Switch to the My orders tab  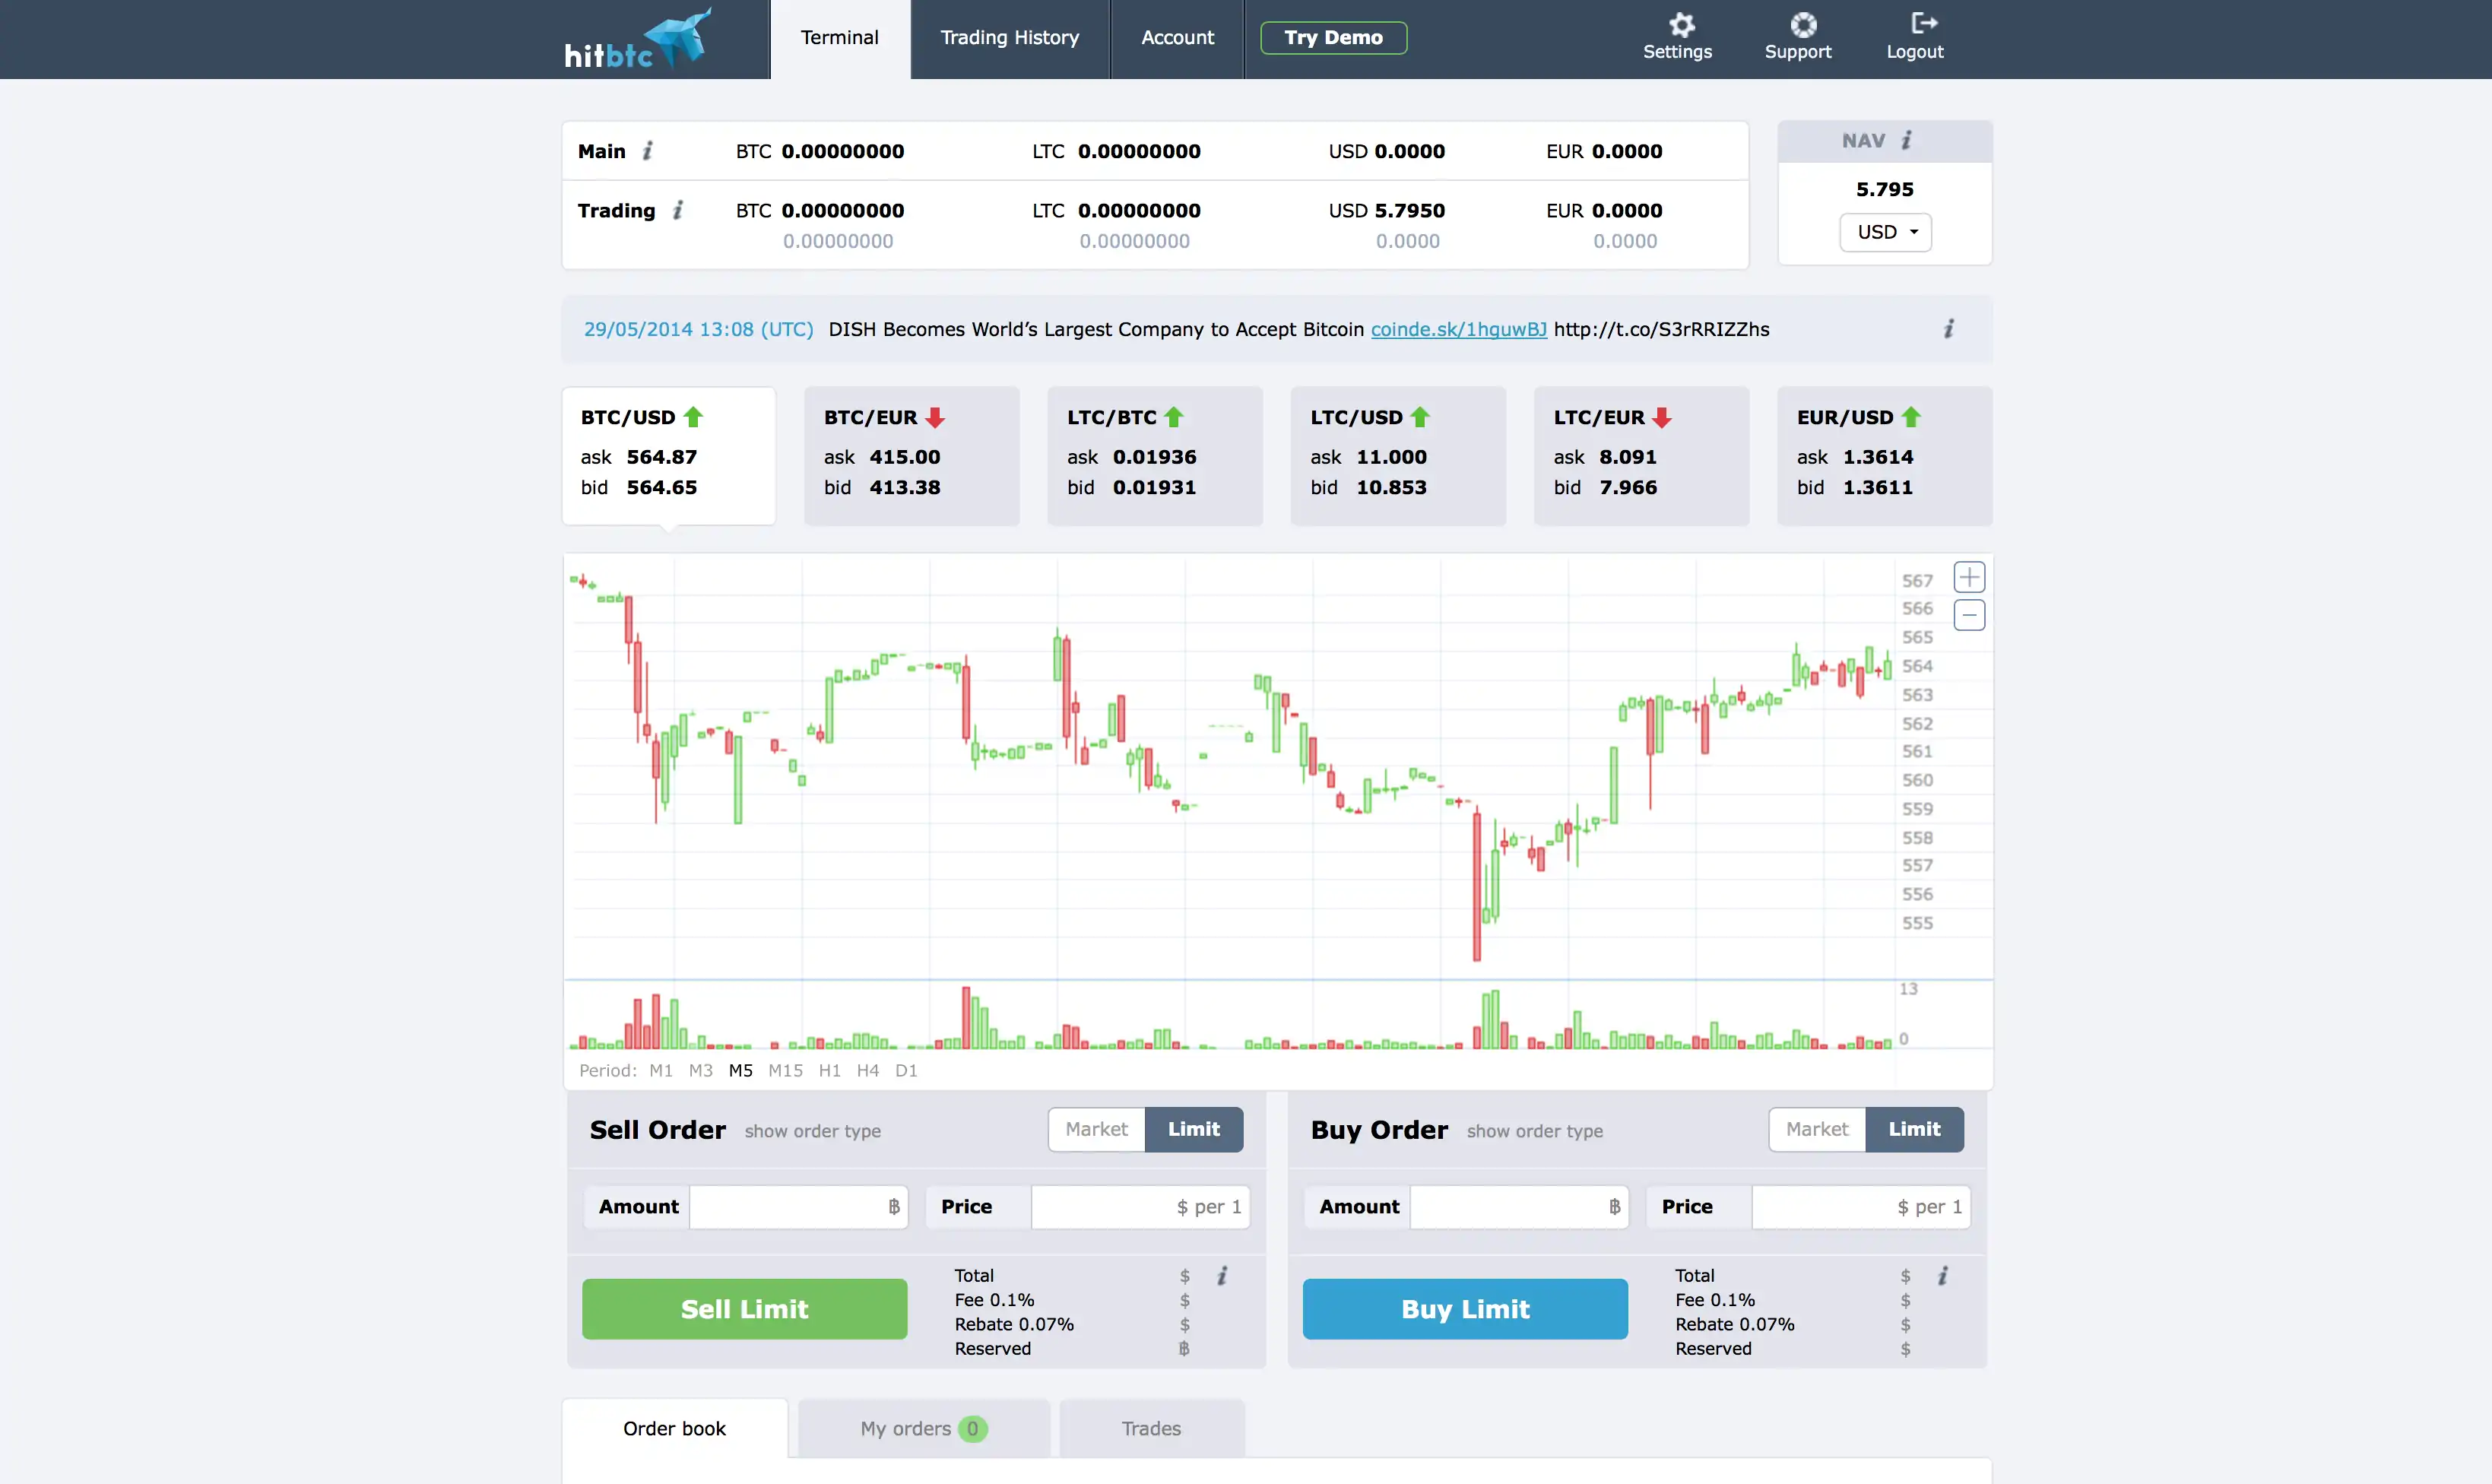tap(922, 1428)
